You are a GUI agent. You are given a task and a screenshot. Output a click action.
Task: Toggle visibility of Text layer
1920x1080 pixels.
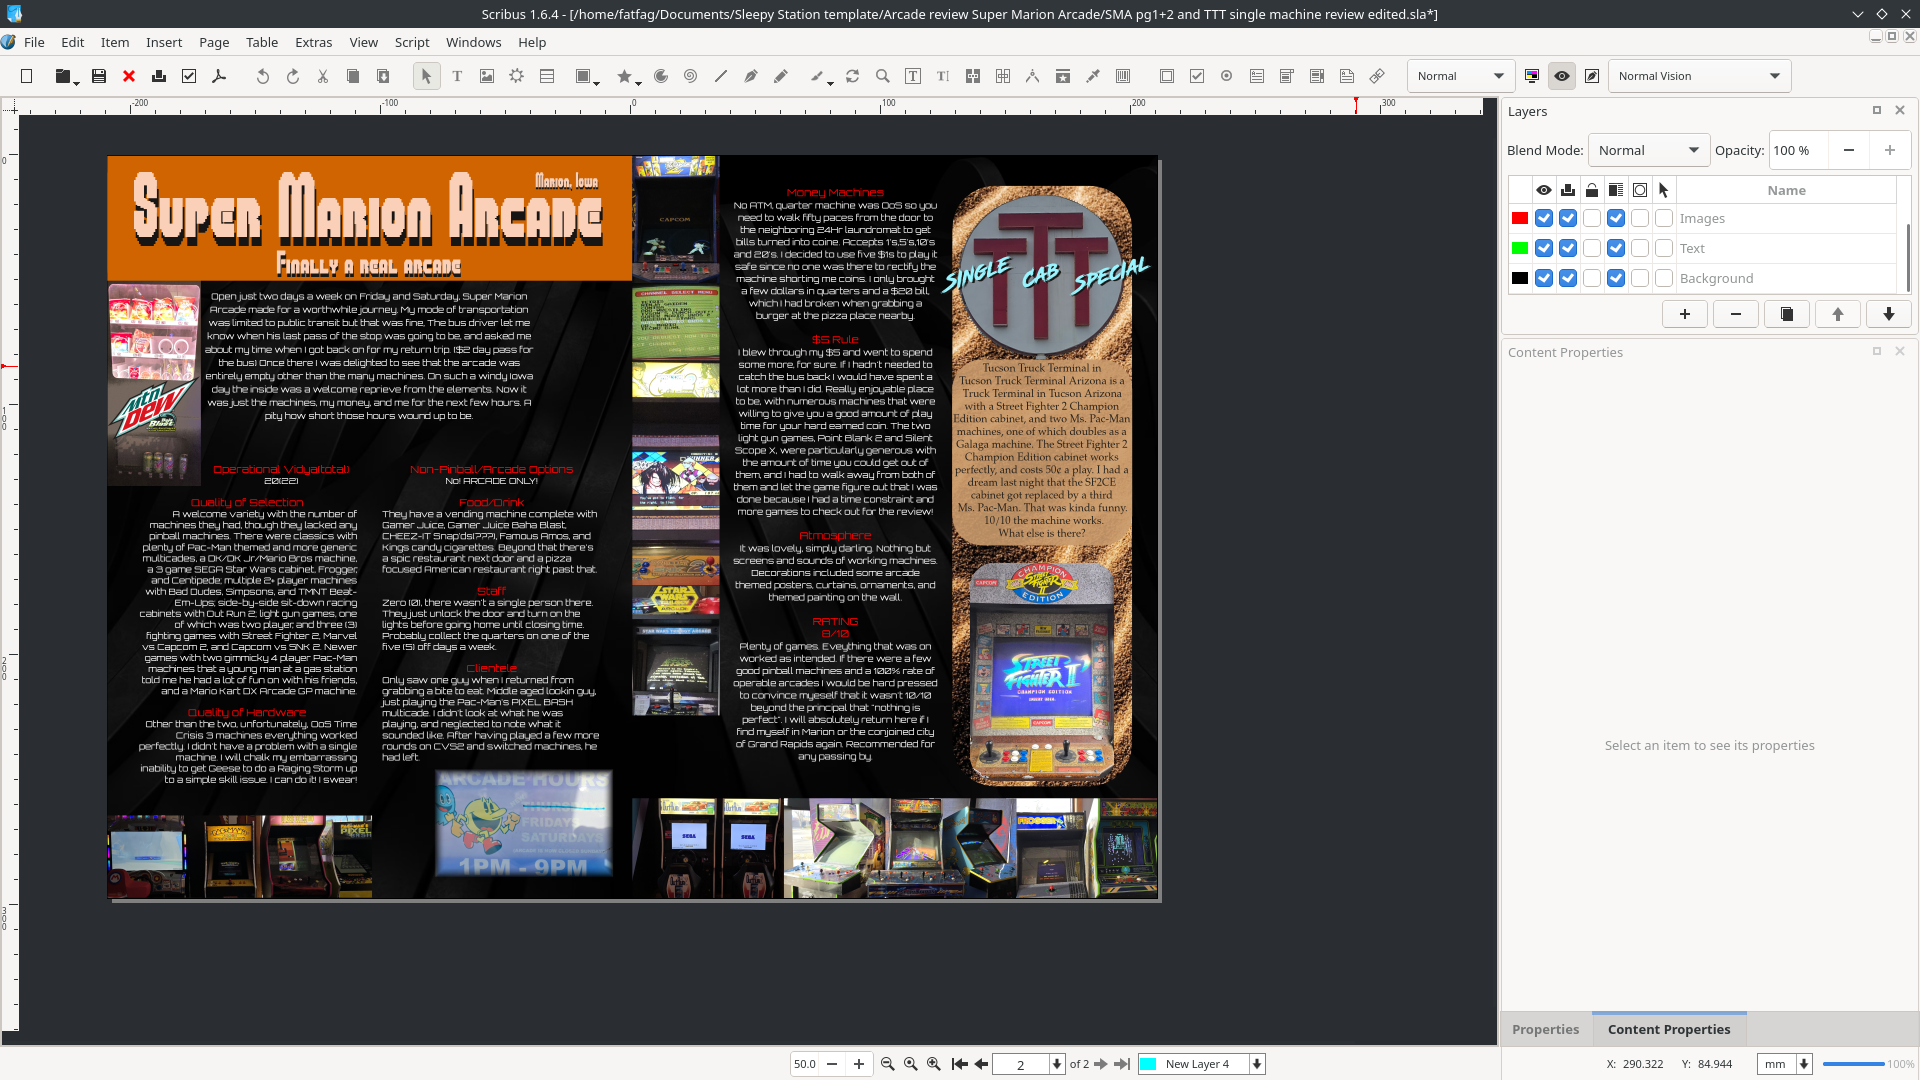1544,248
